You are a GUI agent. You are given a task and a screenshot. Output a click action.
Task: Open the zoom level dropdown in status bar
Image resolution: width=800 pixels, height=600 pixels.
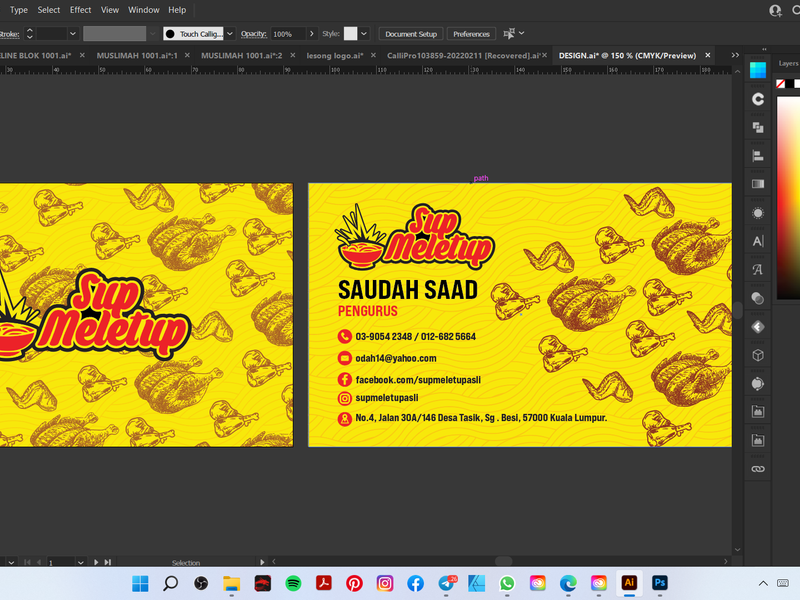11,562
